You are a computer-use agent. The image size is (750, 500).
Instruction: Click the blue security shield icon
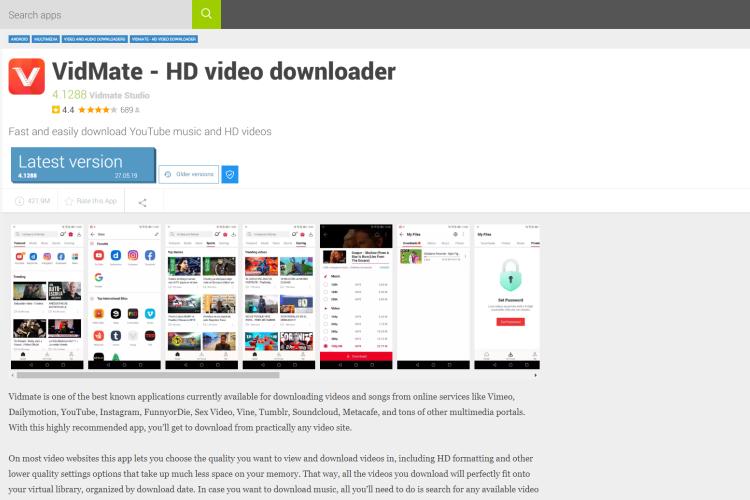pyautogui.click(x=230, y=174)
